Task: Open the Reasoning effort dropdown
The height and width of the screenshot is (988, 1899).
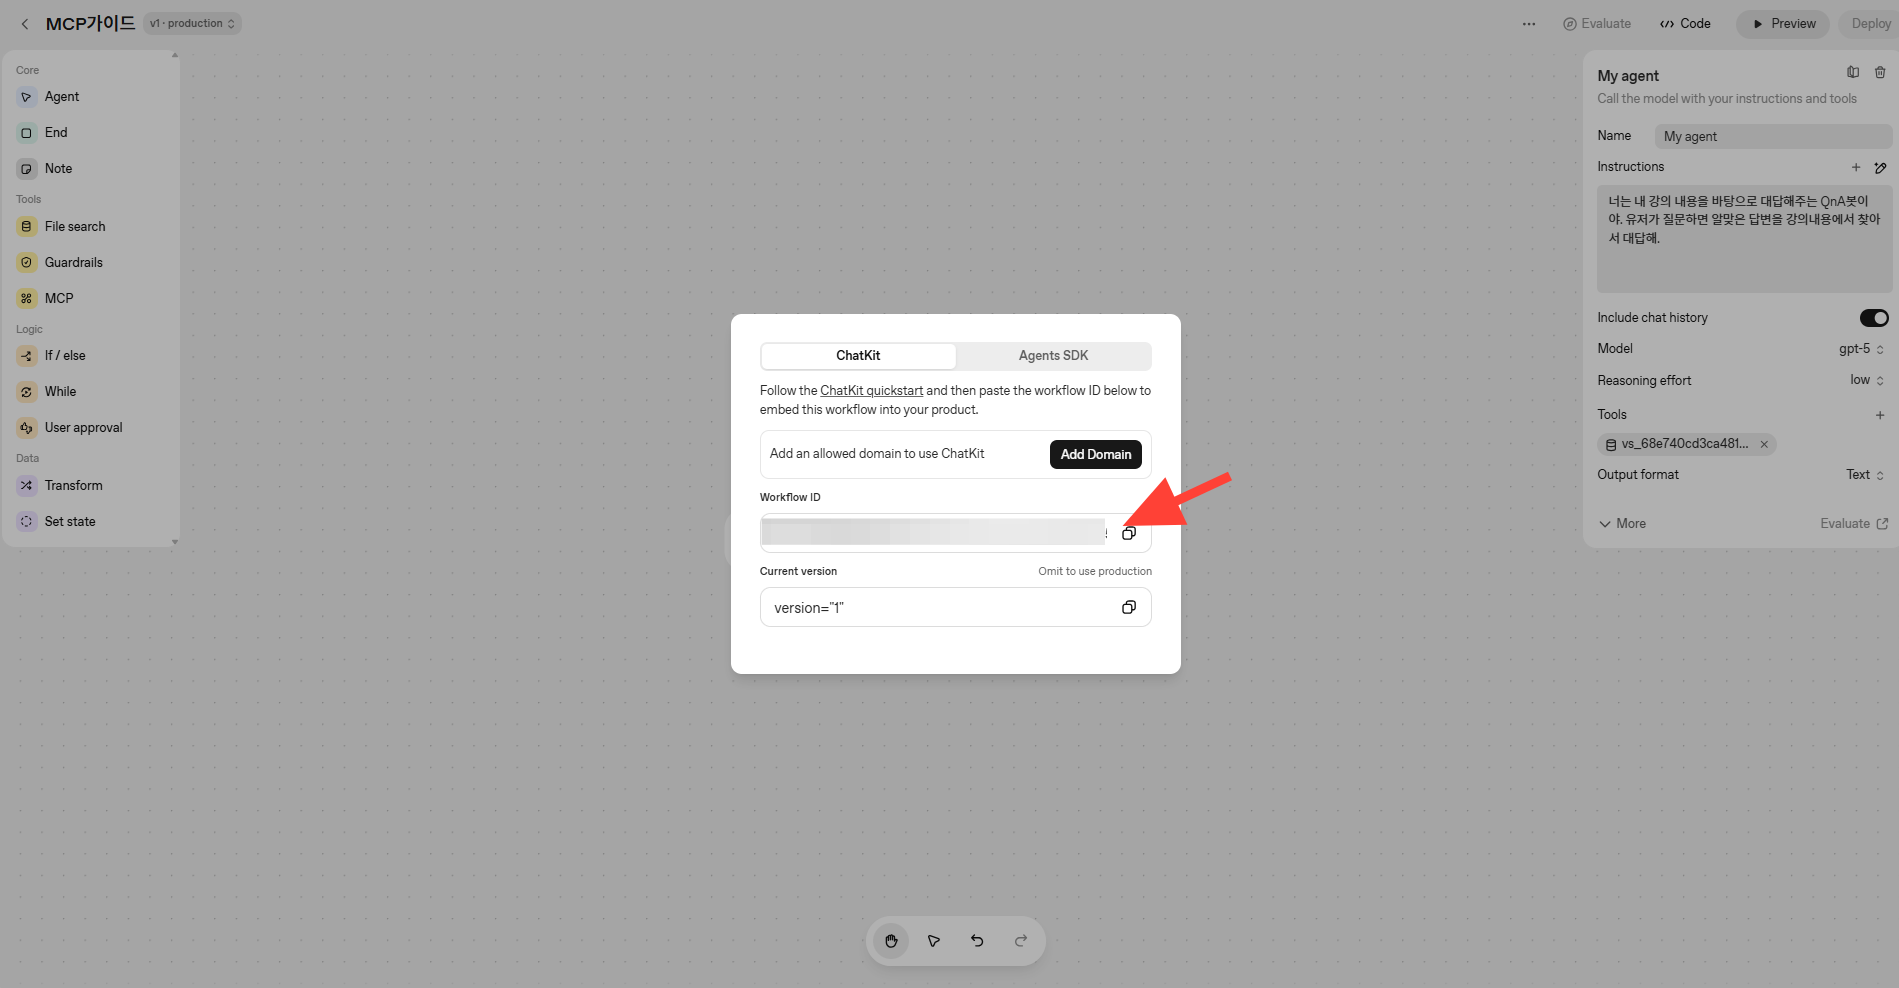Action: pyautogui.click(x=1866, y=380)
